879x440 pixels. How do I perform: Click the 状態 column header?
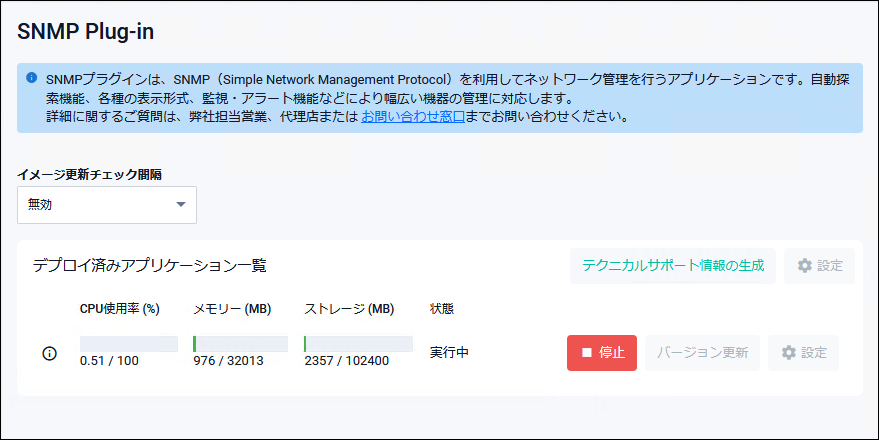tap(441, 309)
